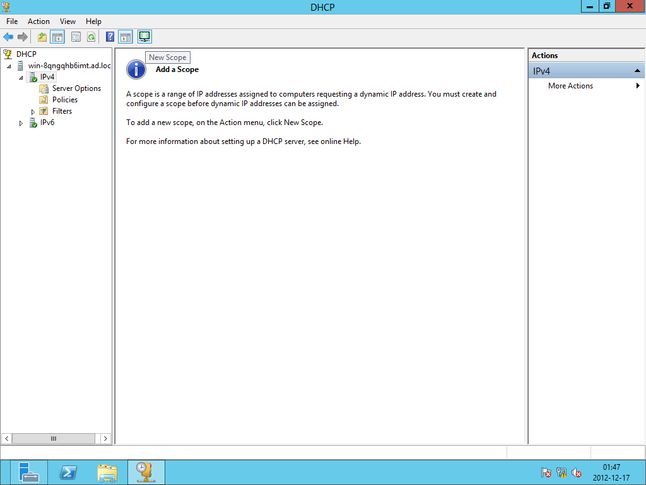This screenshot has width=646, height=485.
Task: Open the Action menu
Action: tap(39, 21)
